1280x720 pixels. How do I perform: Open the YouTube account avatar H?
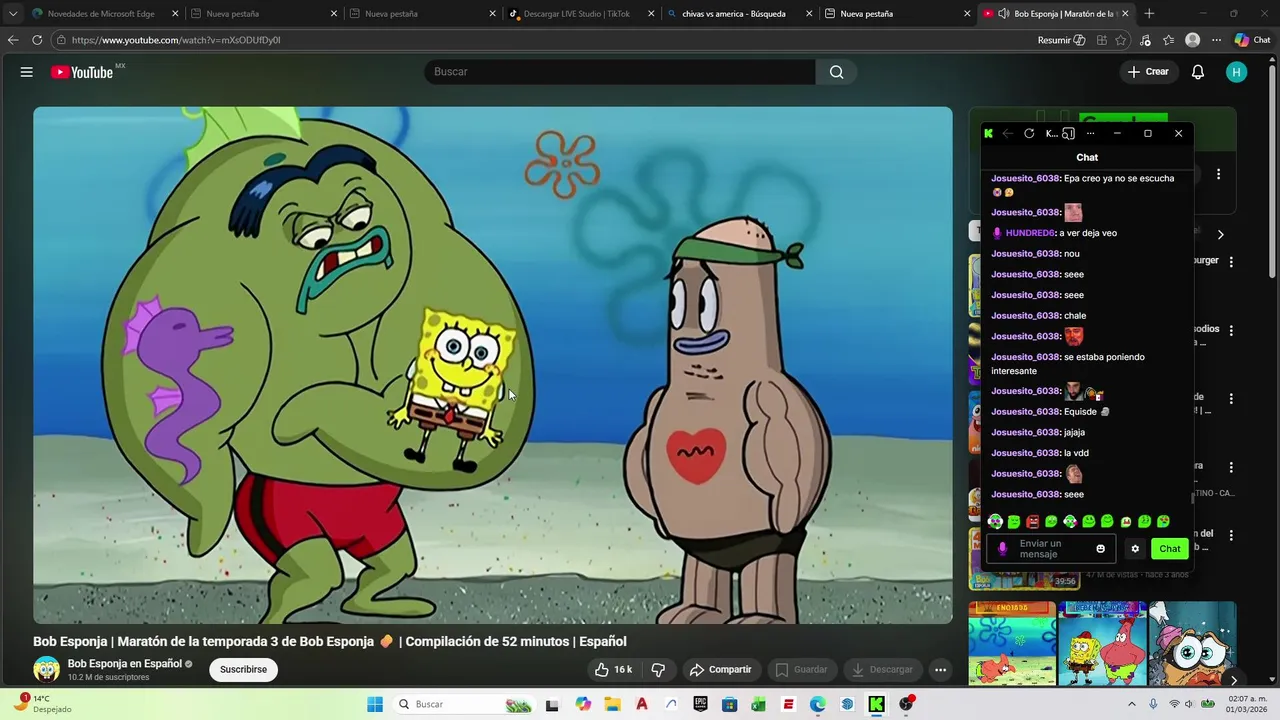(1237, 72)
